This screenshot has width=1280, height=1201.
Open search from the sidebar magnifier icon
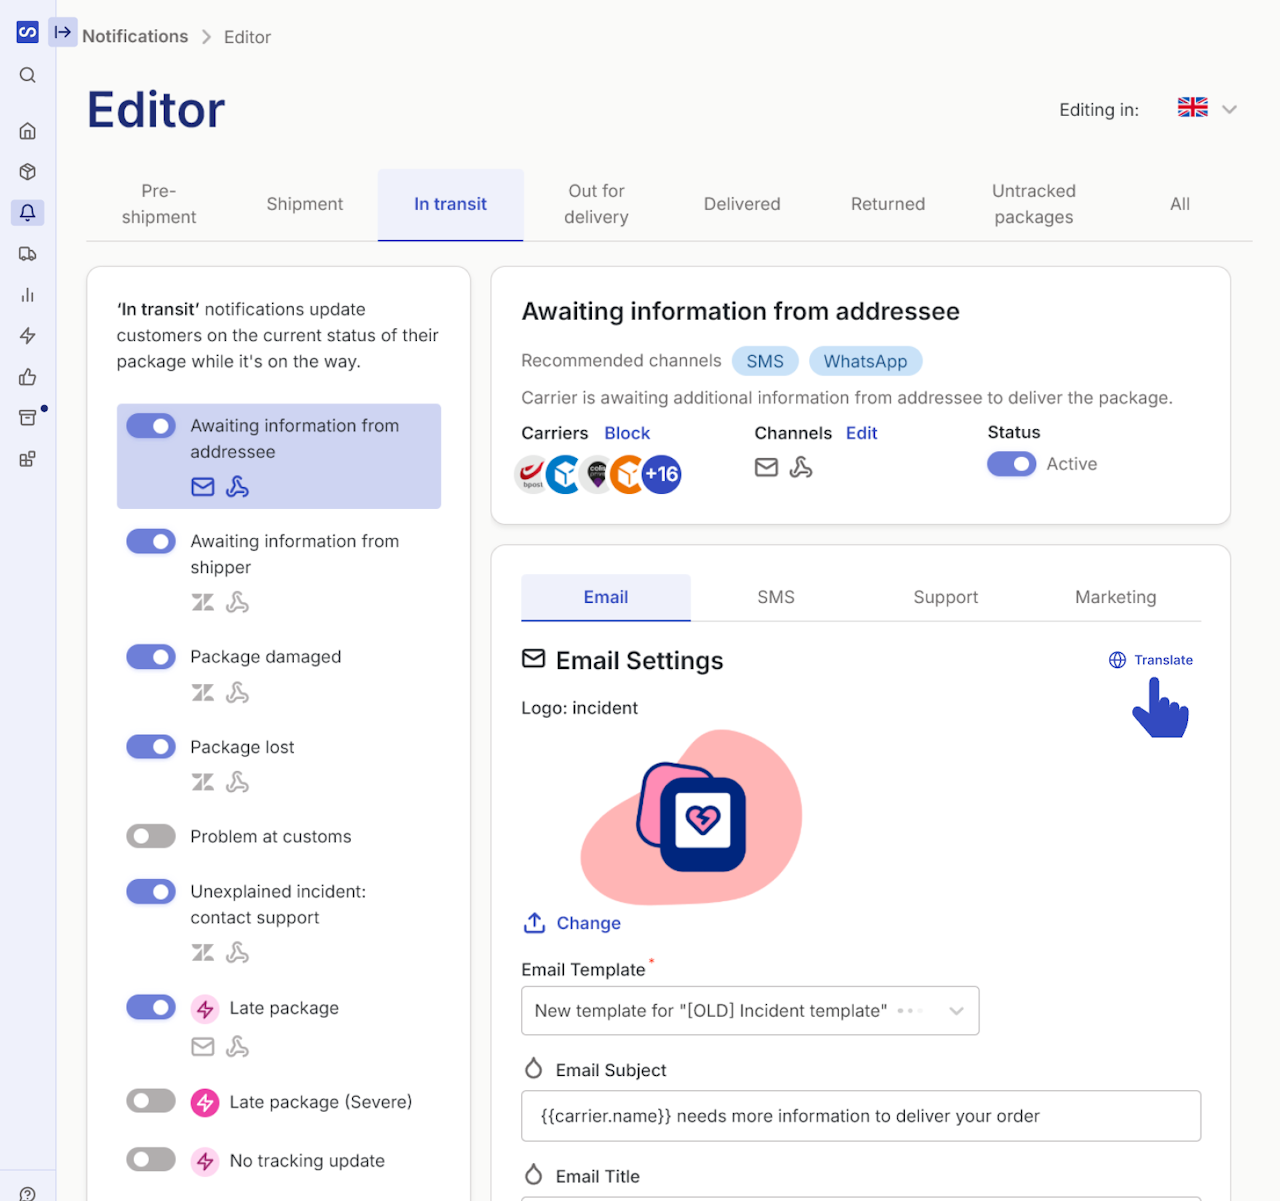point(28,75)
